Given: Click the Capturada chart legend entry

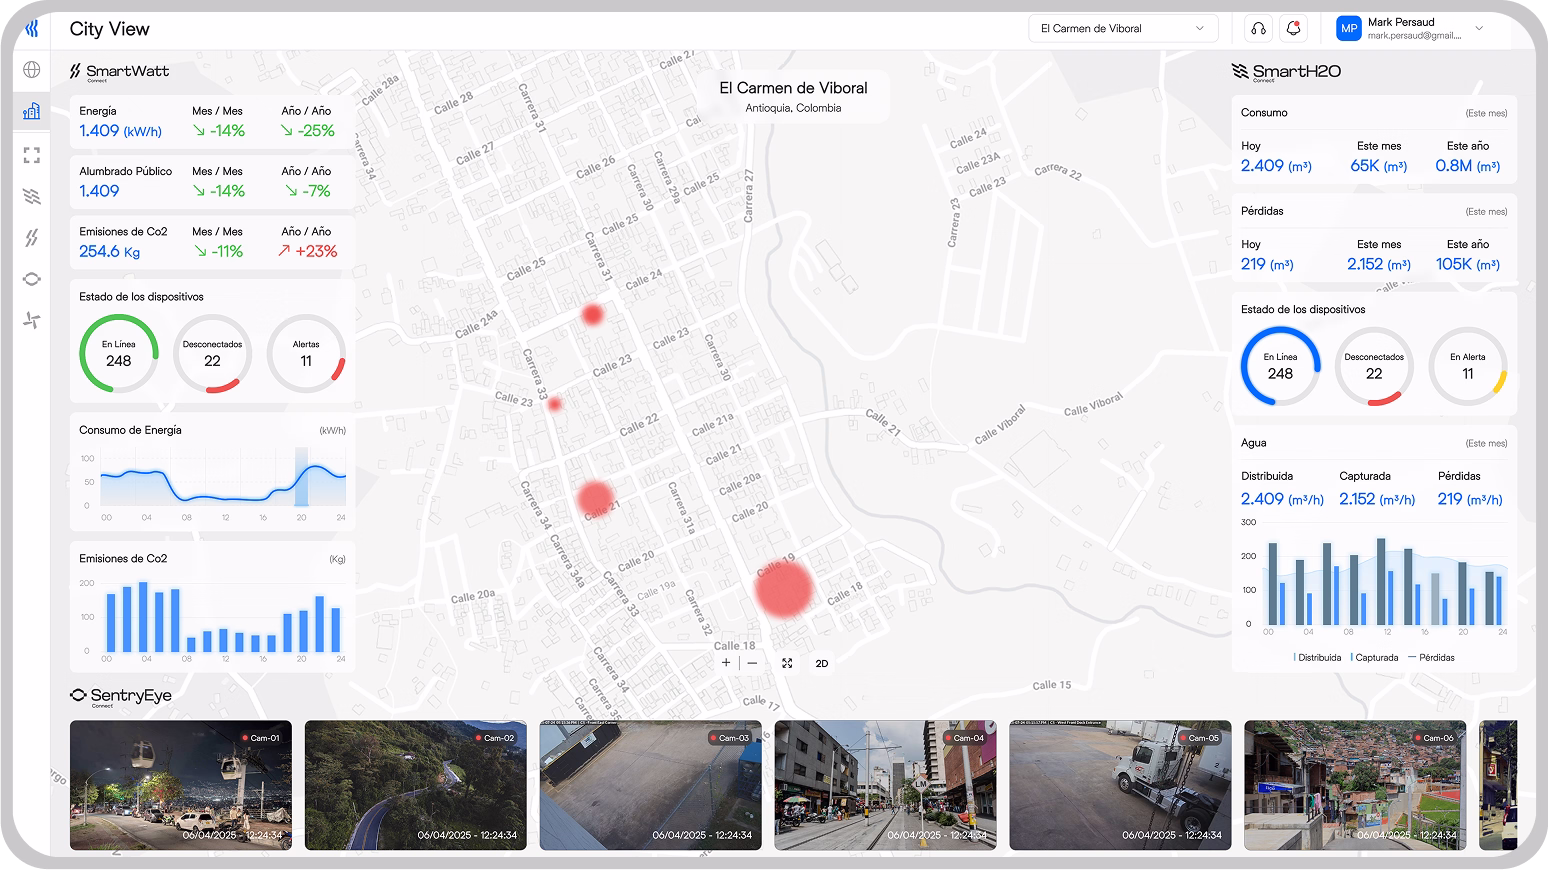Looking at the screenshot, I should pyautogui.click(x=1374, y=658).
